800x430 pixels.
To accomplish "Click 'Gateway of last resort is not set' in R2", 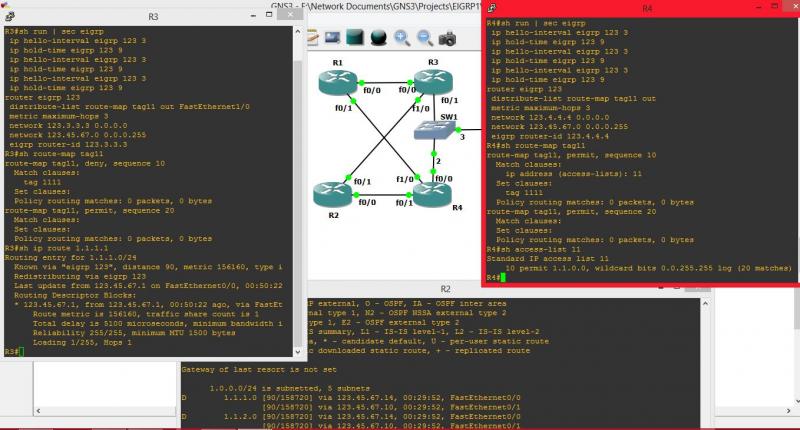I will pos(259,370).
